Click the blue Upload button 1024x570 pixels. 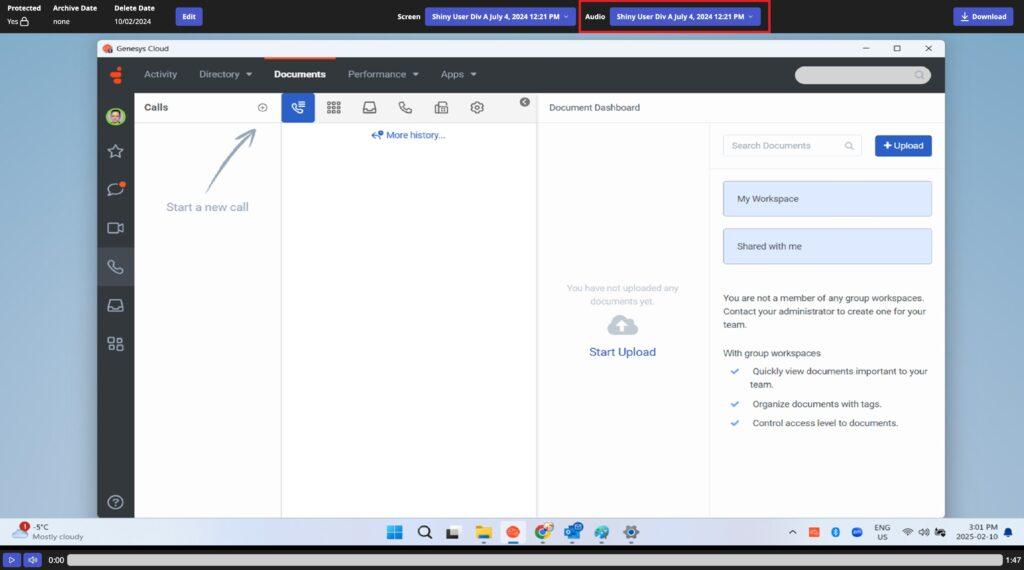pyautogui.click(x=903, y=146)
